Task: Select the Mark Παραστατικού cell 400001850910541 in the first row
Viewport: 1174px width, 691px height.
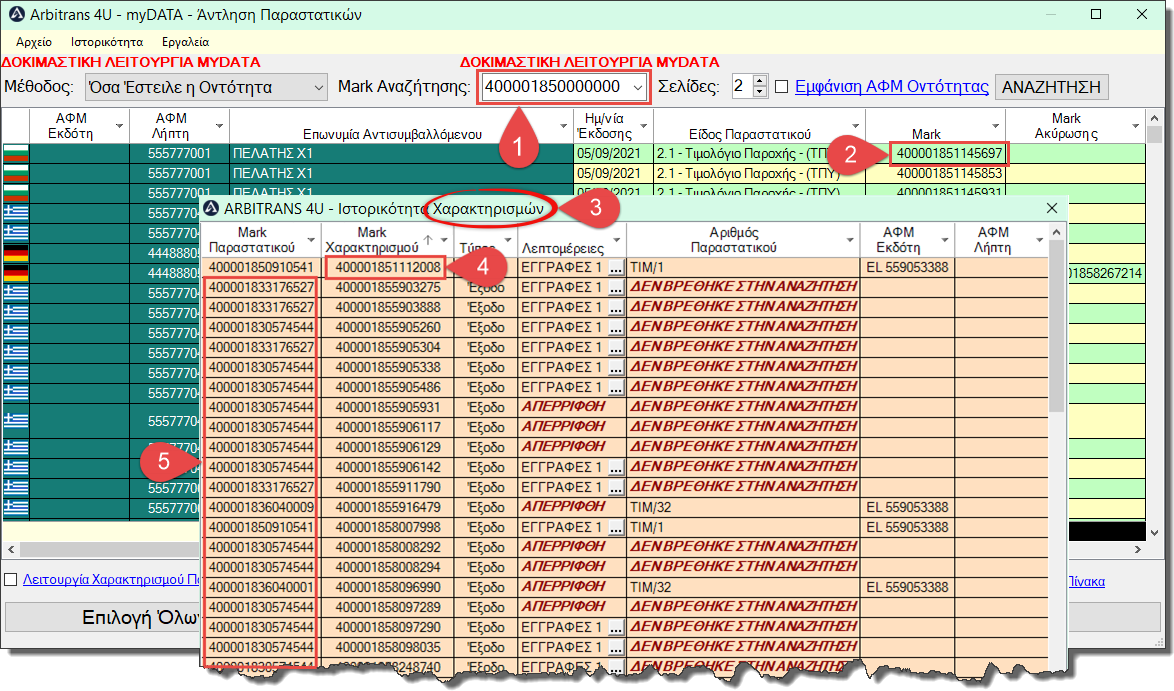Action: (x=261, y=267)
